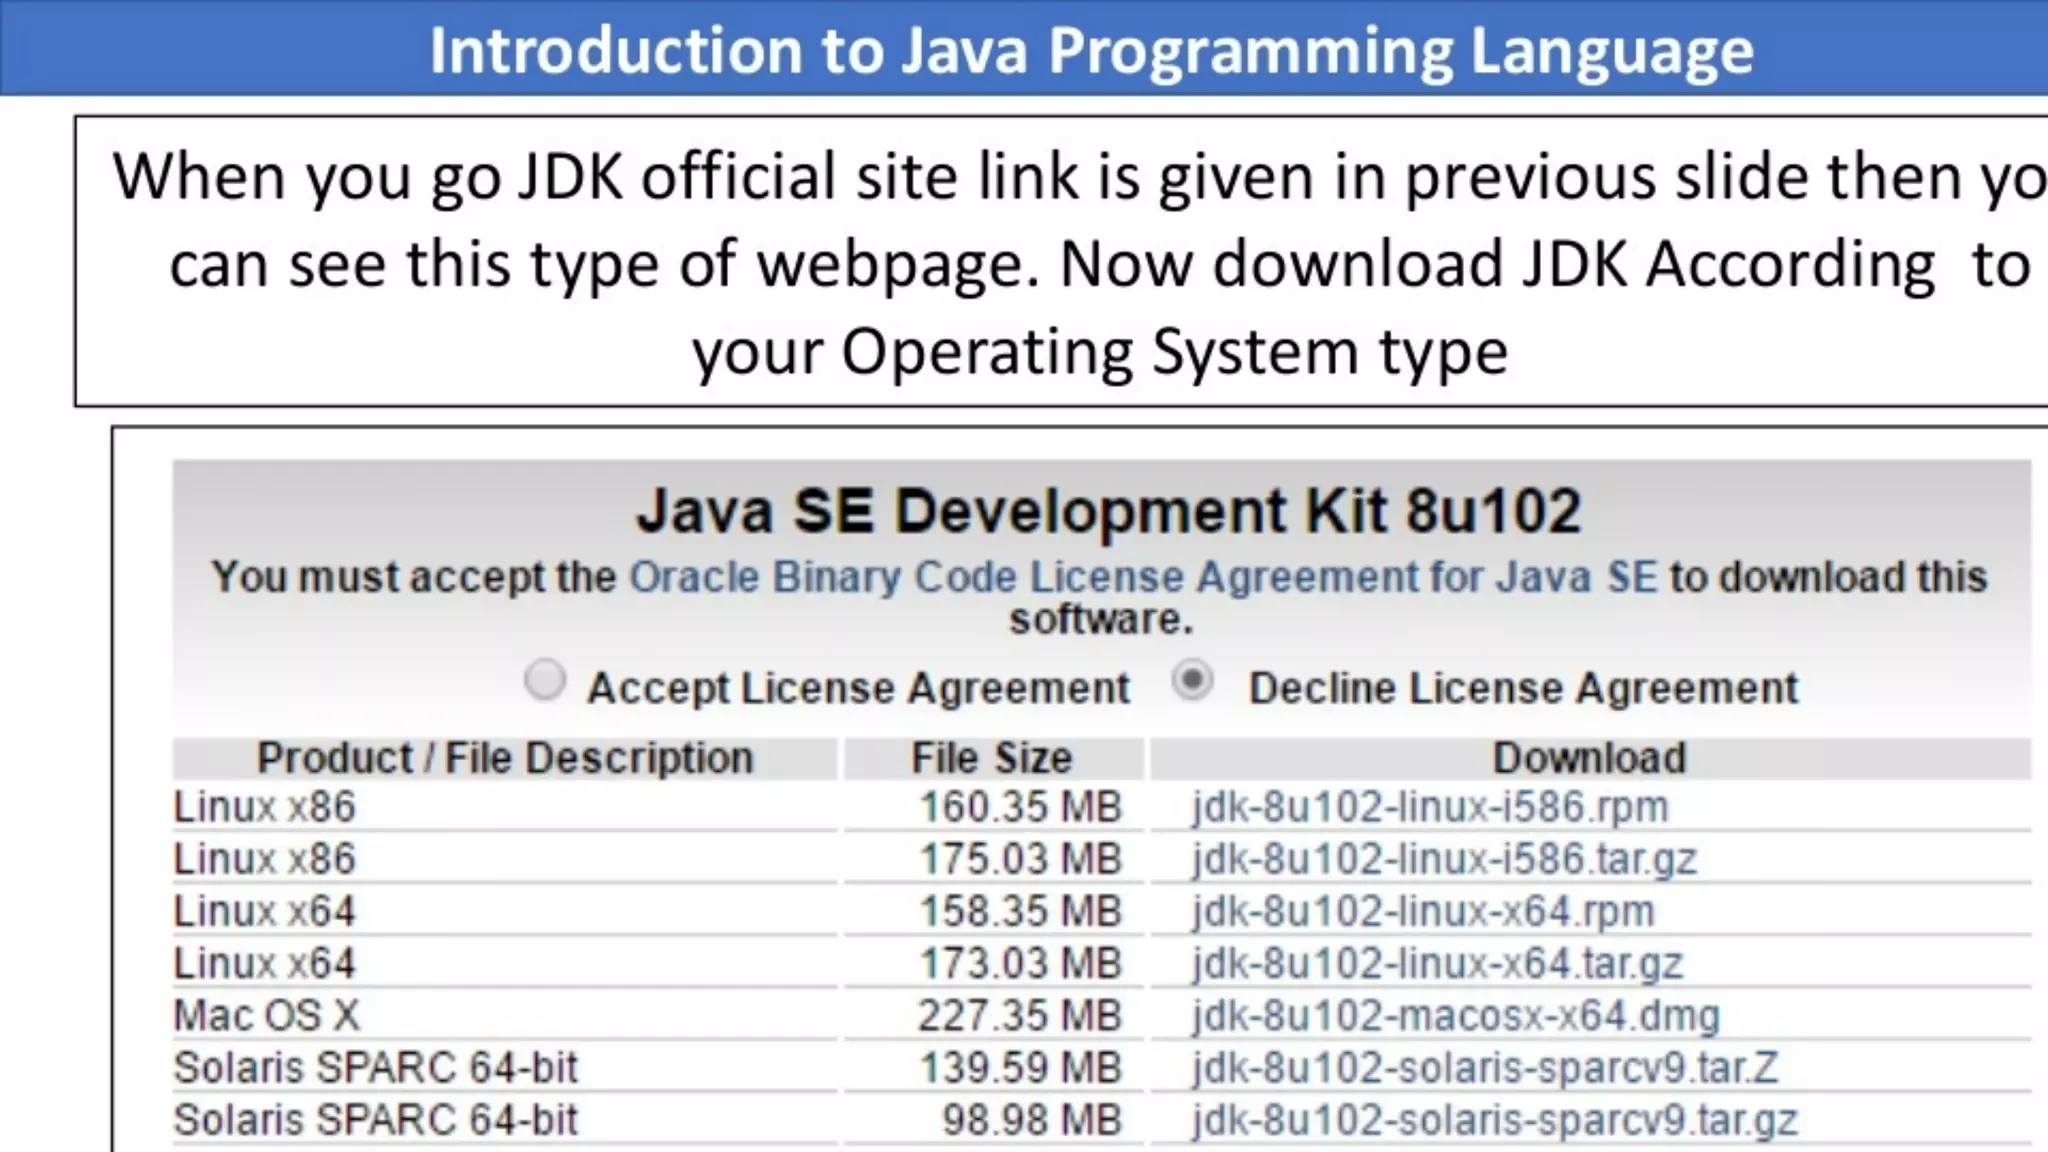This screenshot has height=1152, width=2048.
Task: Download jdk-8u102-solaris-sparcv9.tar.gz file
Action: 1494,1120
